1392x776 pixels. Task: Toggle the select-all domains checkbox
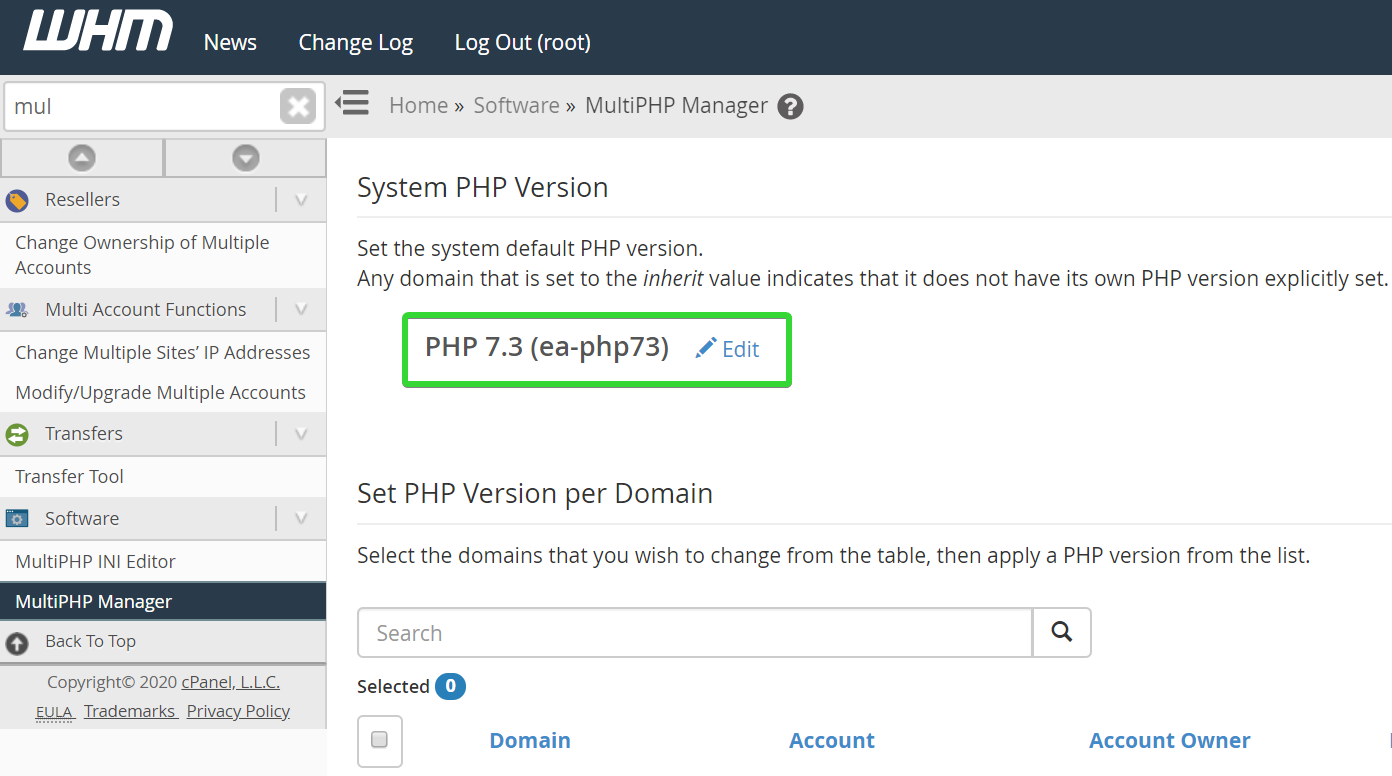pyautogui.click(x=380, y=740)
